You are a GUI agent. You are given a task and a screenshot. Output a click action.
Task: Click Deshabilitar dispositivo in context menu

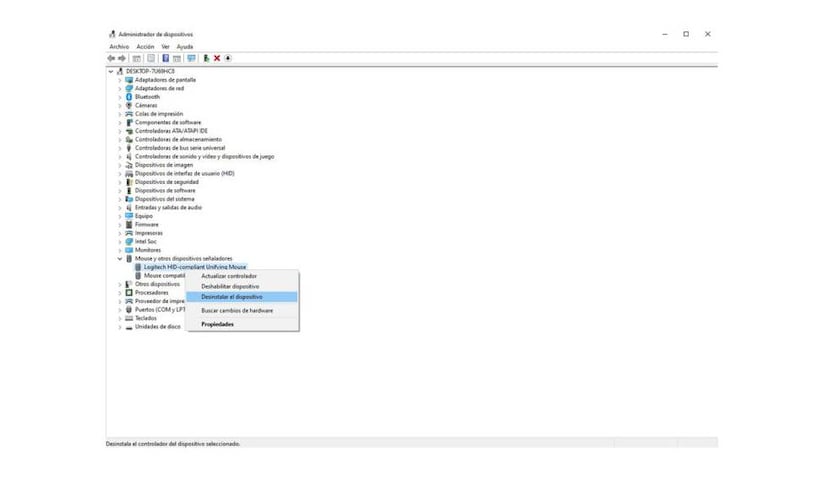click(230, 286)
